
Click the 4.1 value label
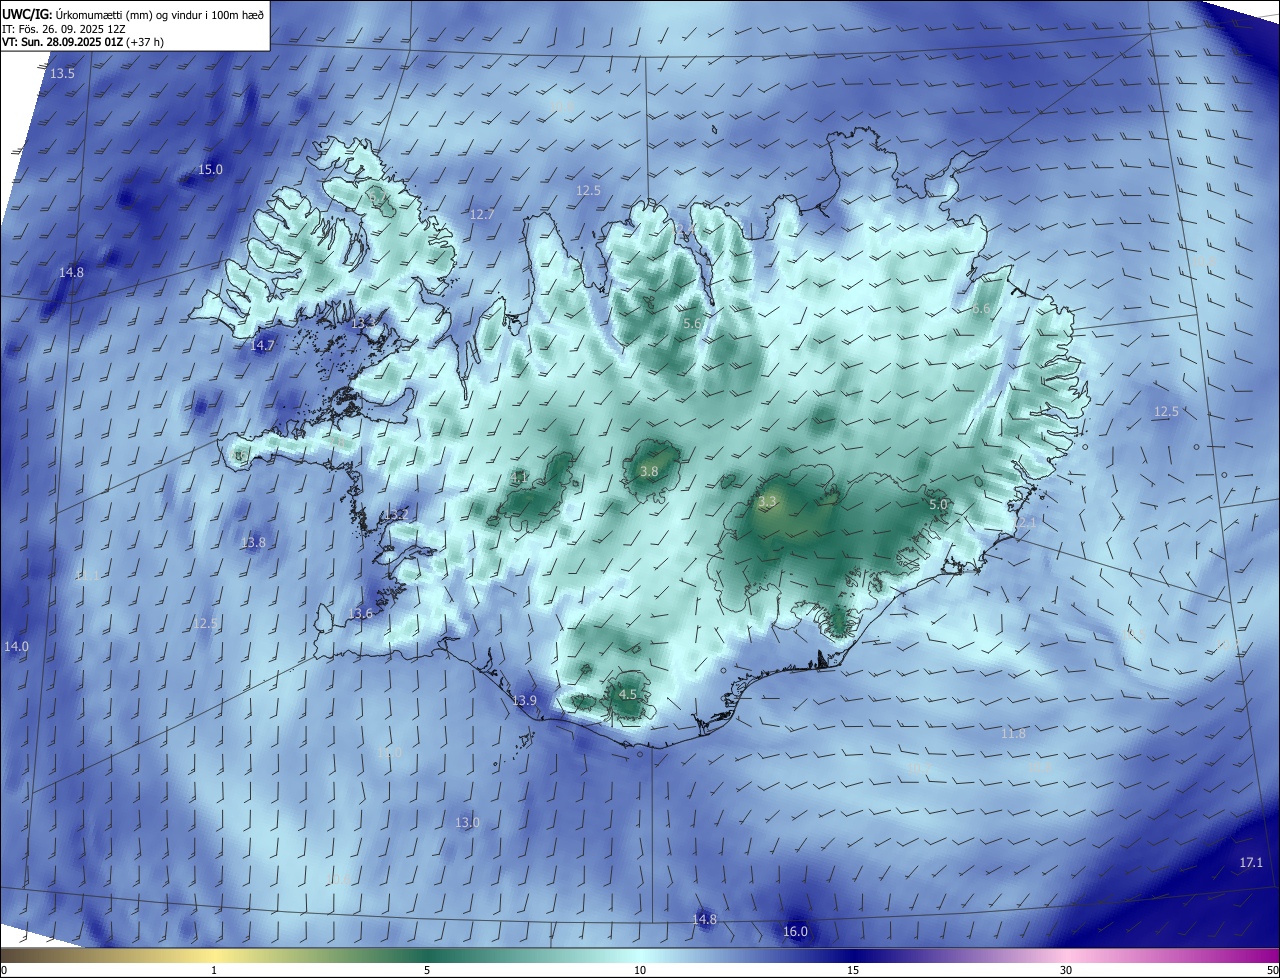tap(519, 479)
